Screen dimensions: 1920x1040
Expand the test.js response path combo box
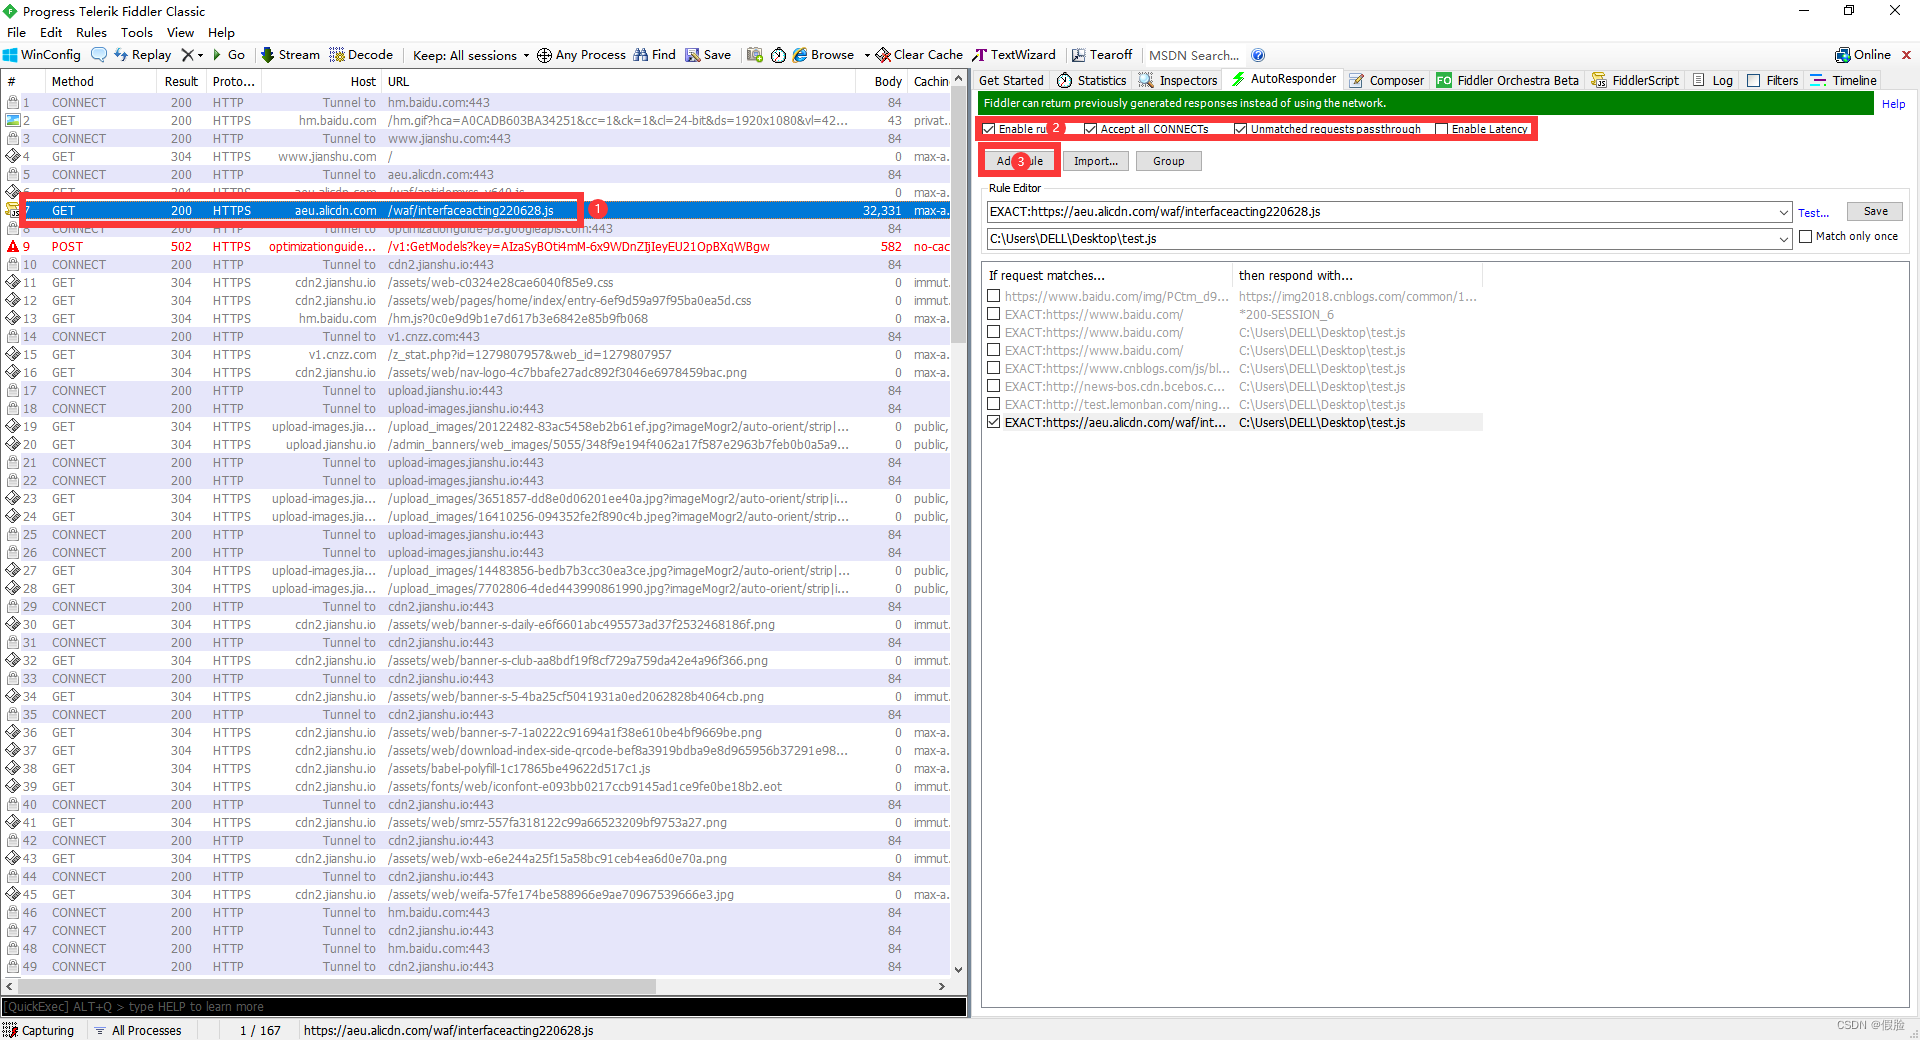(x=1784, y=239)
